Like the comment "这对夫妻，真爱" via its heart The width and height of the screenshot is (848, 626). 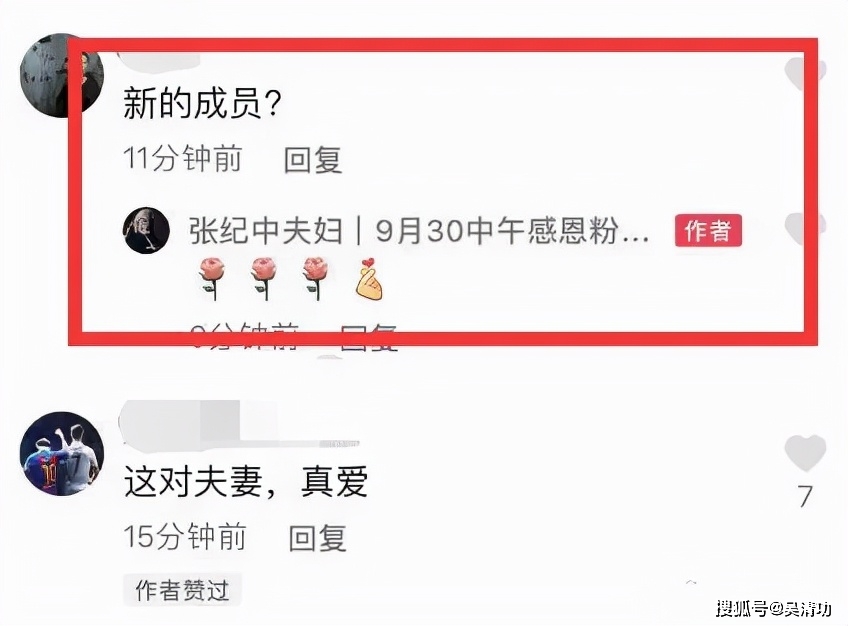[805, 452]
